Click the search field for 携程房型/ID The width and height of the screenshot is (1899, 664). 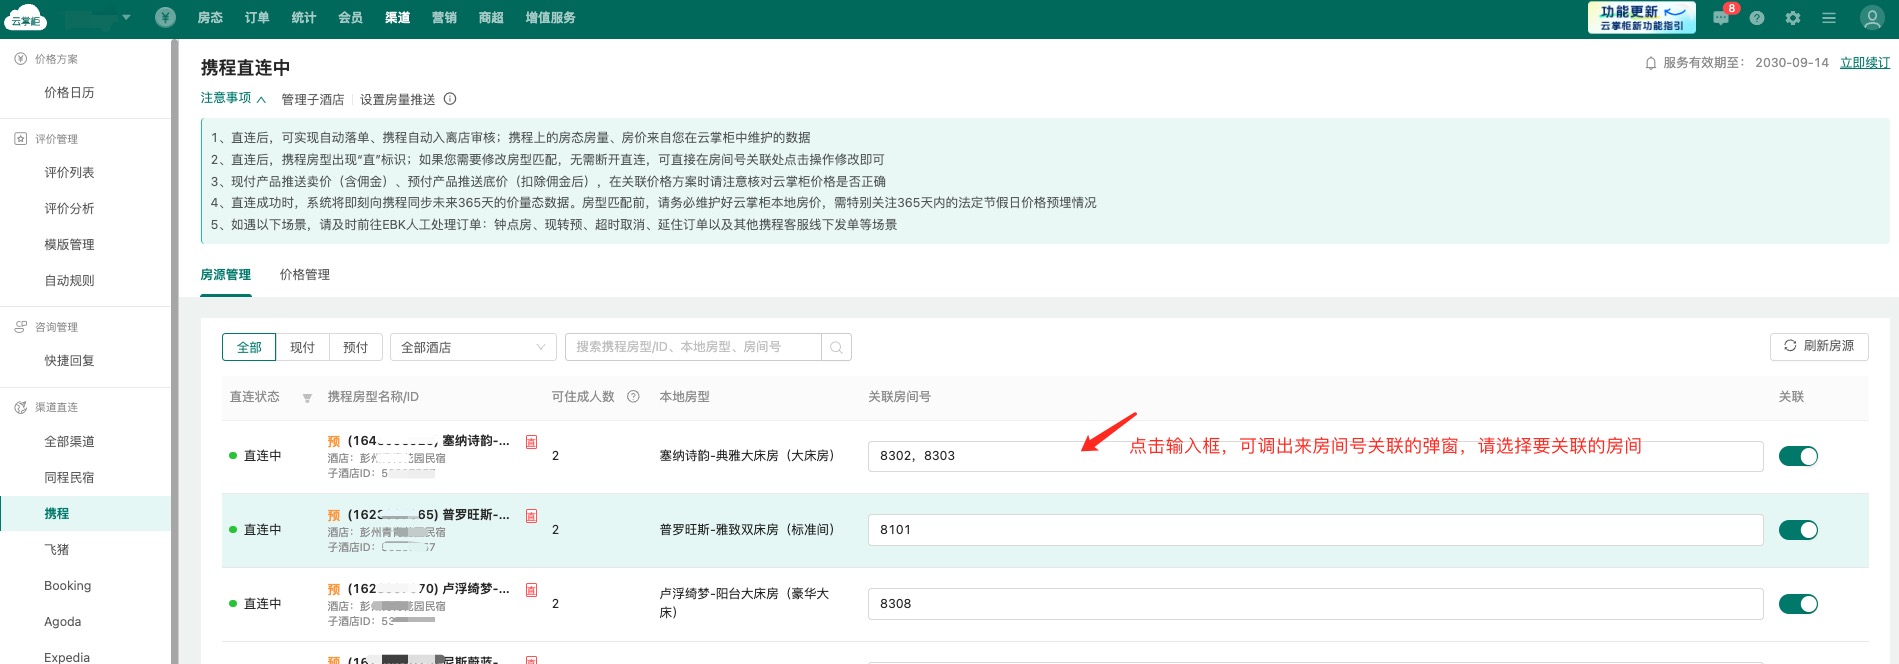(693, 347)
